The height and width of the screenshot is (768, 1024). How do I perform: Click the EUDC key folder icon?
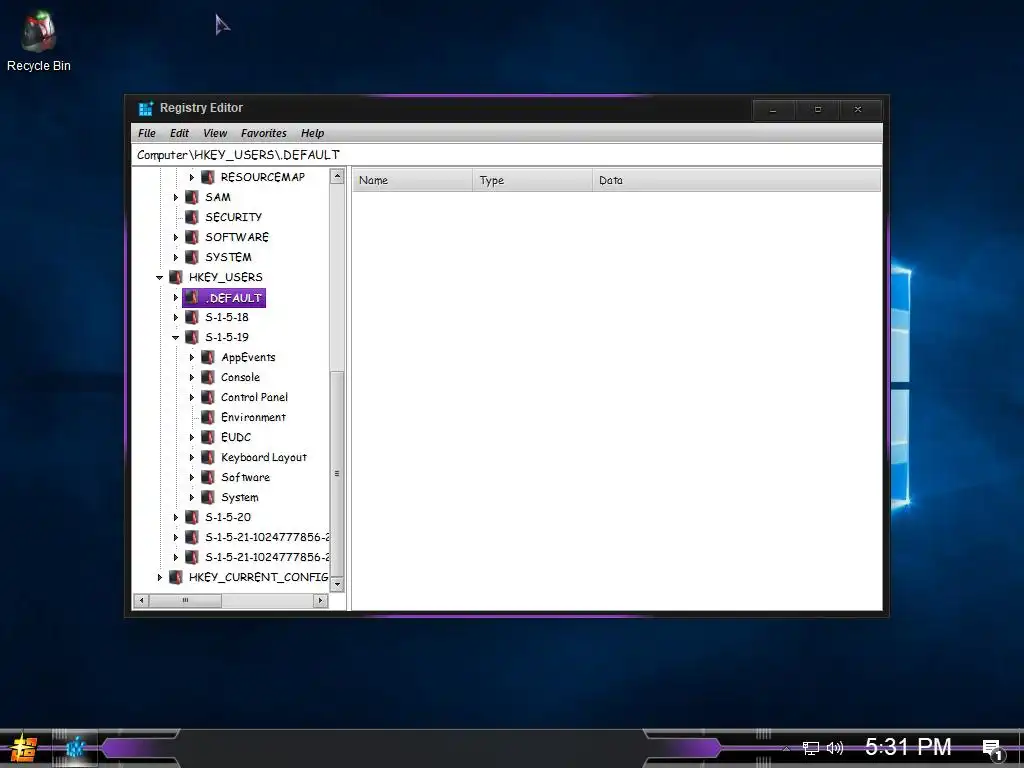[x=208, y=438]
